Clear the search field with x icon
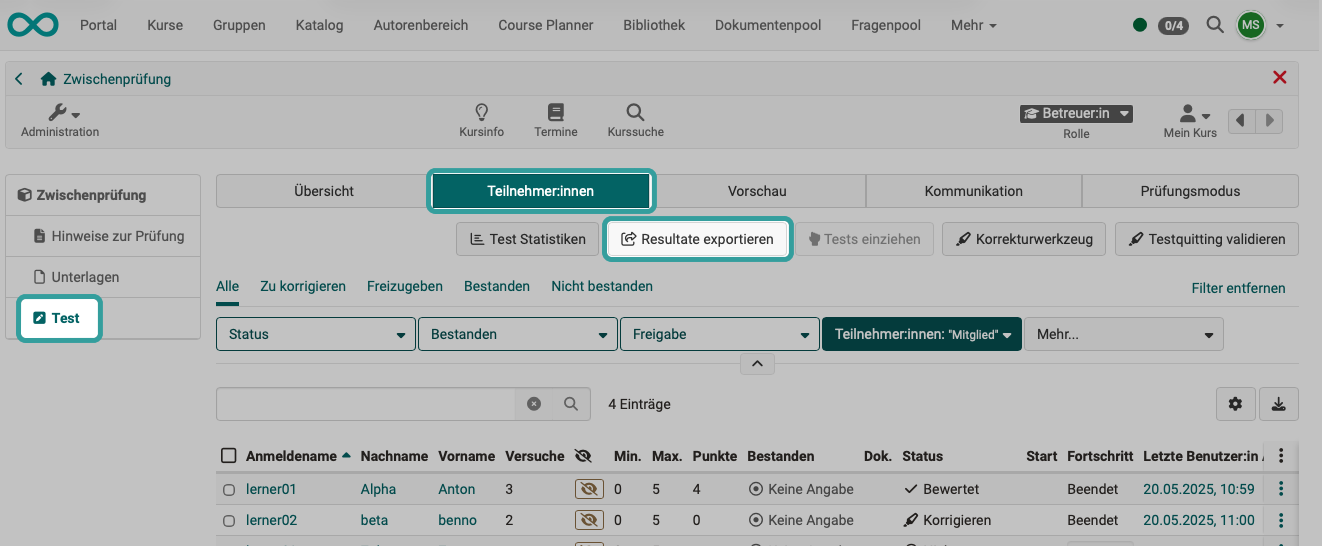 tap(534, 404)
